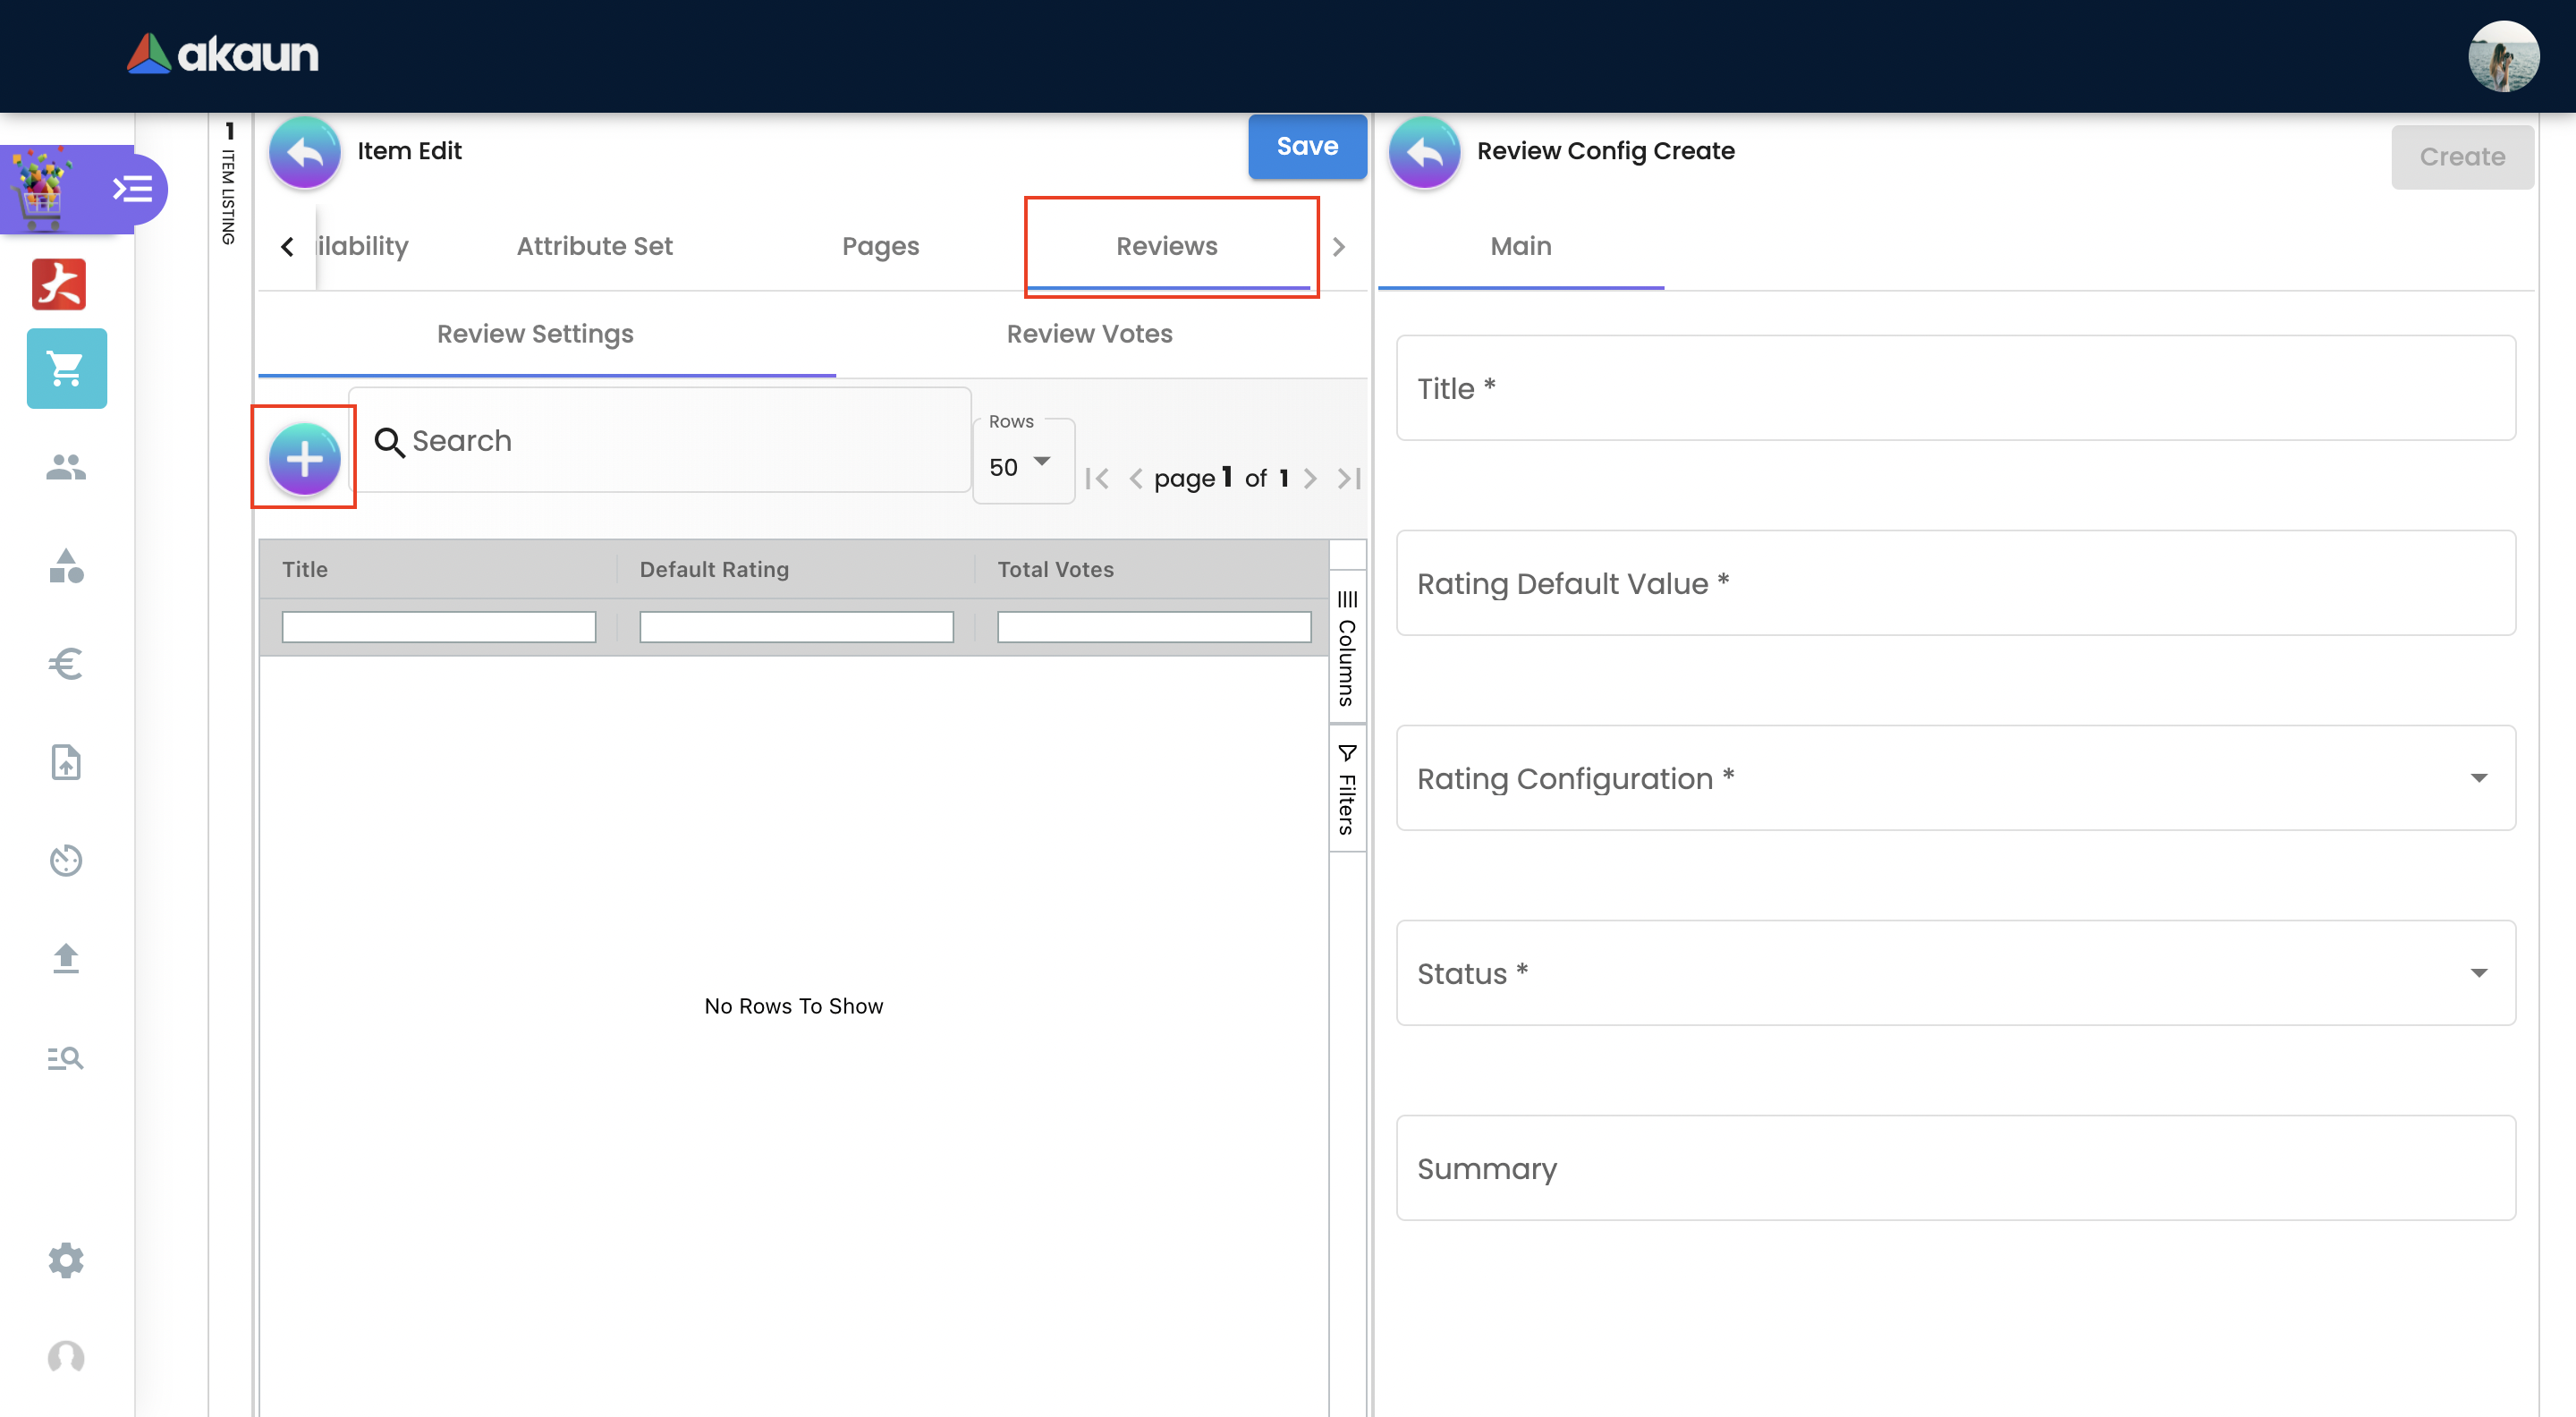This screenshot has width=2576, height=1417.
Task: Expand the Status dropdown
Action: pos(1955,973)
